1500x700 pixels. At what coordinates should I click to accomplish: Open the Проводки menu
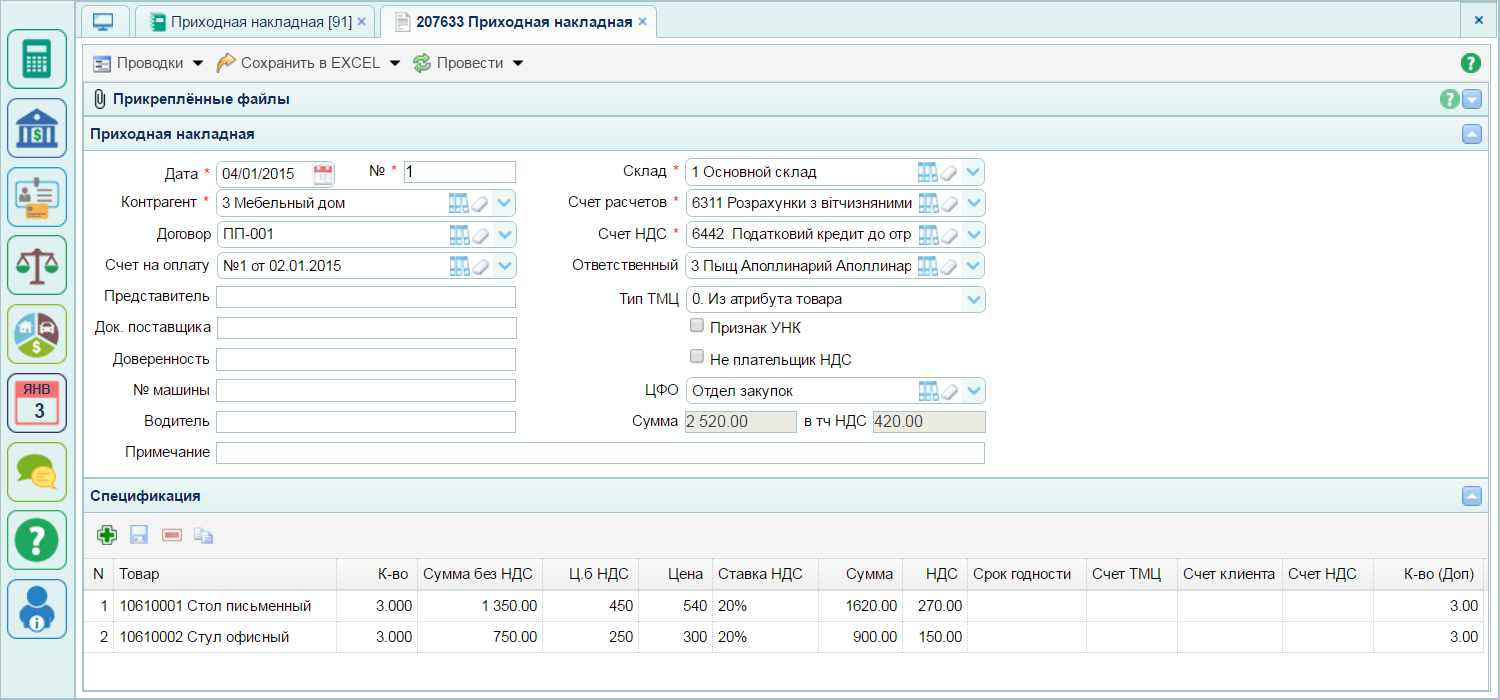148,63
